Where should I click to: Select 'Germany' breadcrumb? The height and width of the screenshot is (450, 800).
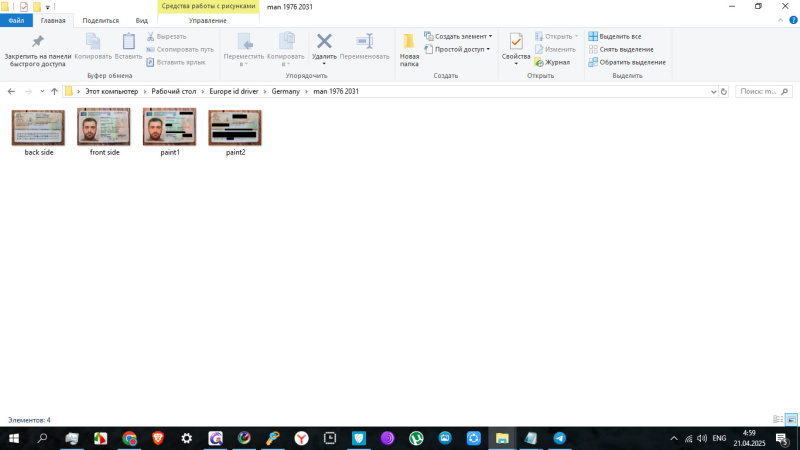[286, 91]
